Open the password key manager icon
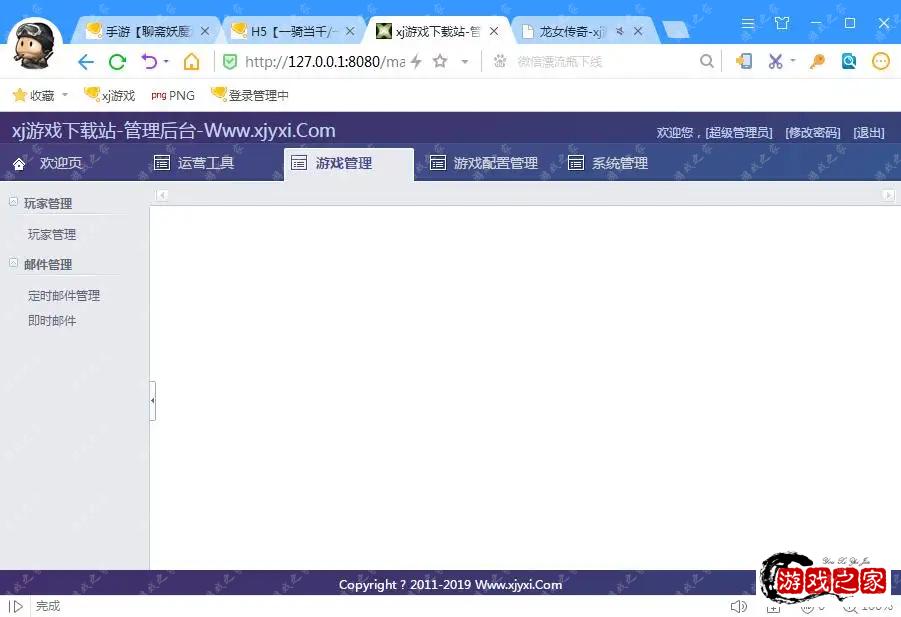 tap(818, 61)
